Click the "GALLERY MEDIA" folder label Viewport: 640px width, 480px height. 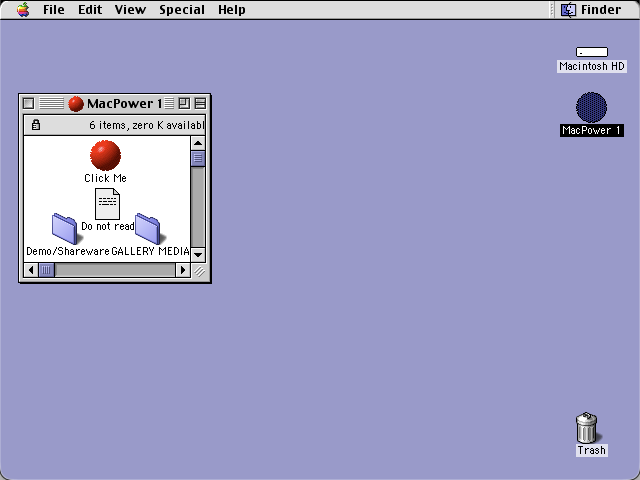150,251
